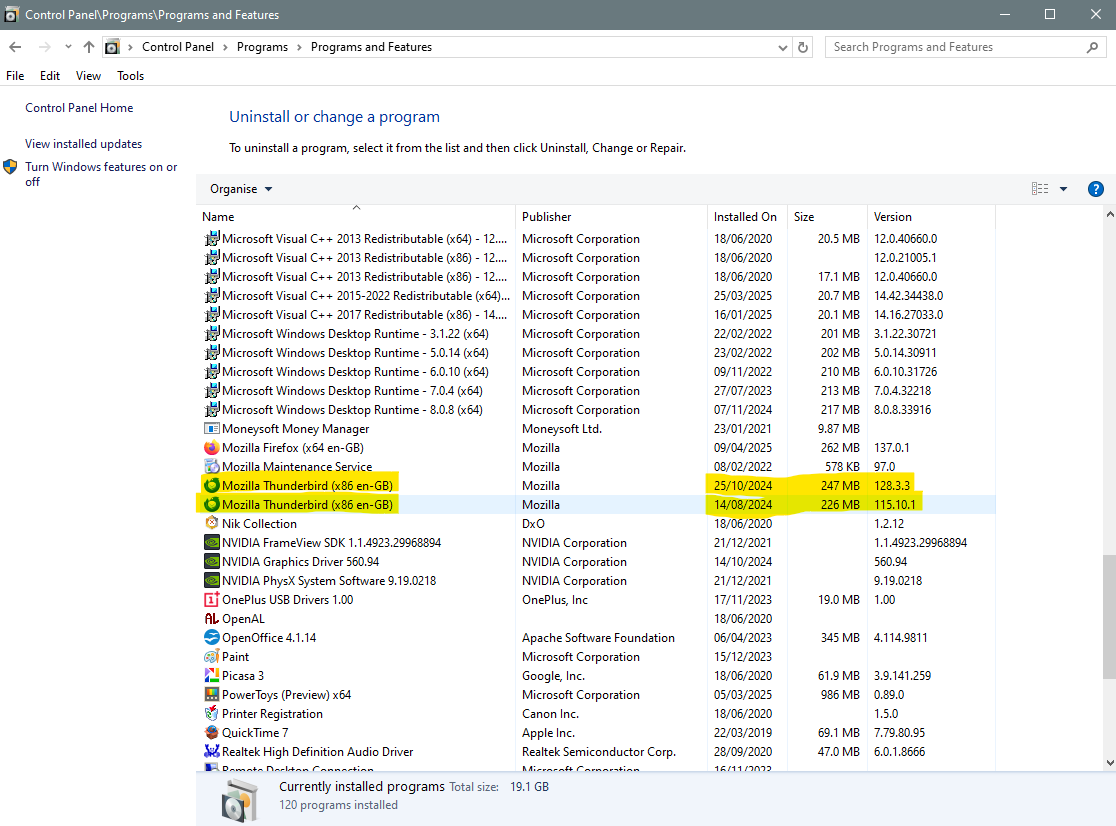Open the Control Panel Home link

(79, 108)
